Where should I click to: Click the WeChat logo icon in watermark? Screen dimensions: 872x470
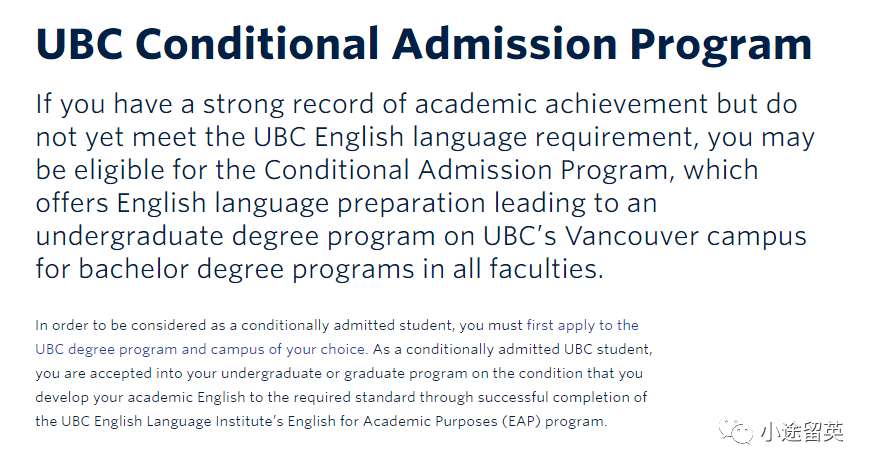click(x=735, y=432)
